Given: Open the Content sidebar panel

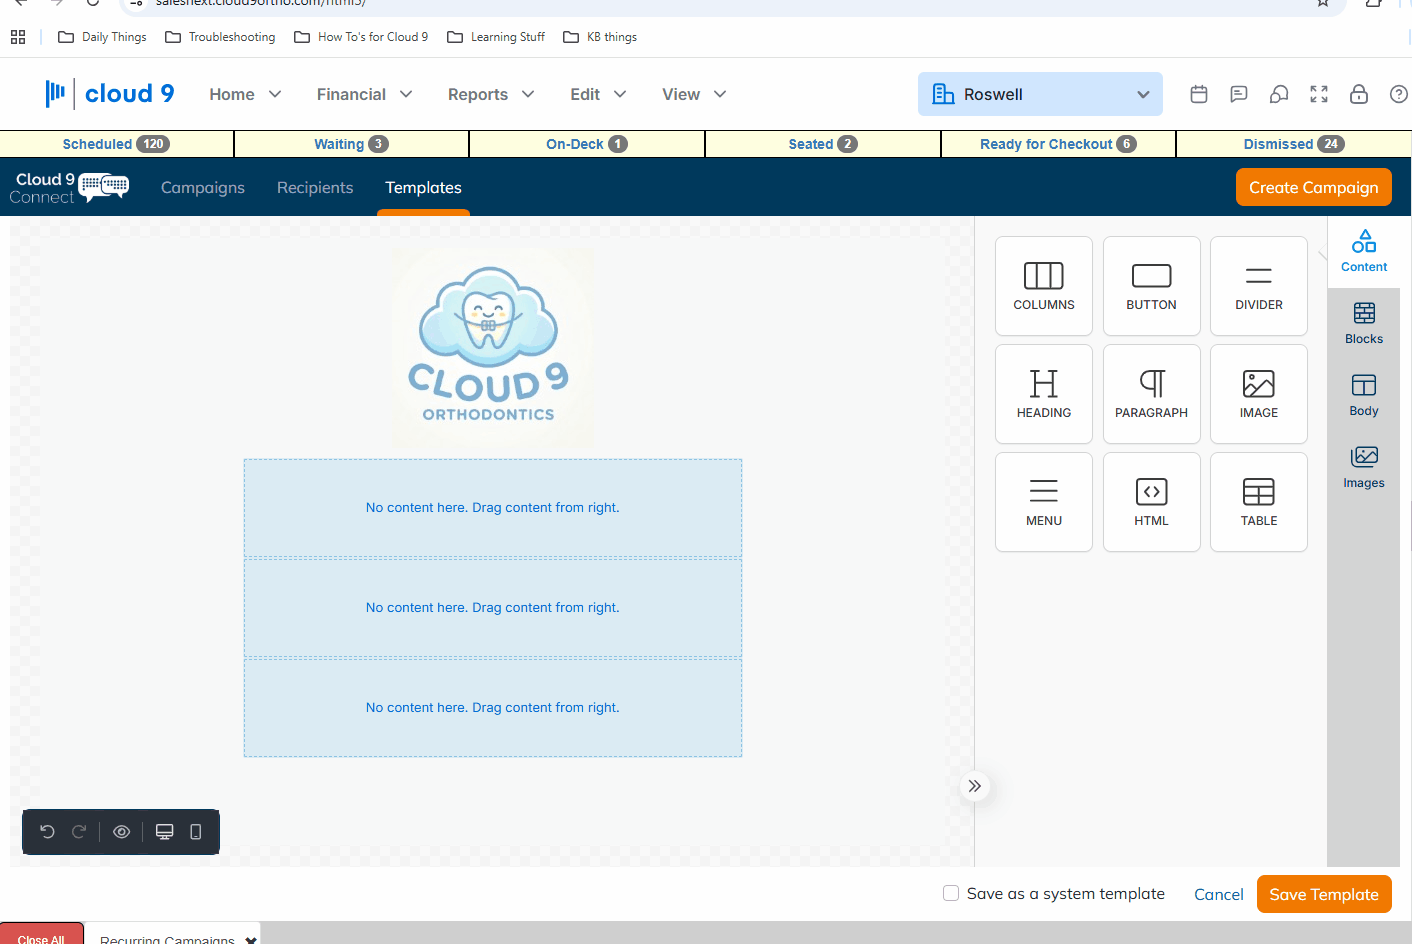Looking at the screenshot, I should tap(1364, 252).
